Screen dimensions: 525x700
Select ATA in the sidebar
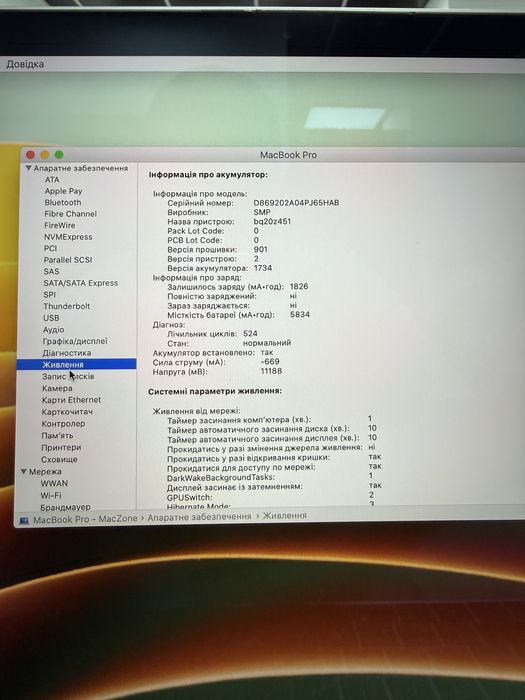pos(52,179)
